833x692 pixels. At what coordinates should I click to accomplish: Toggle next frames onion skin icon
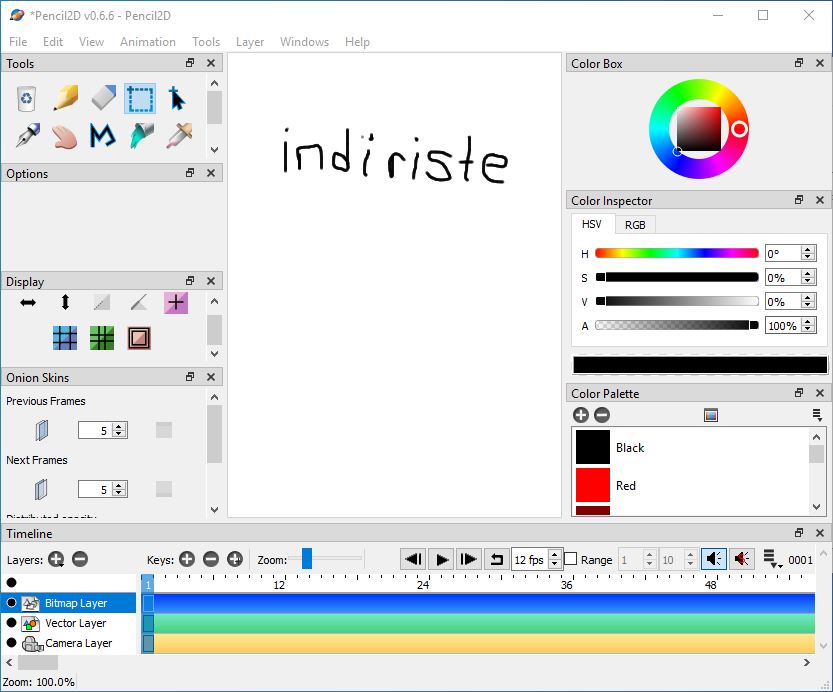tap(41, 489)
